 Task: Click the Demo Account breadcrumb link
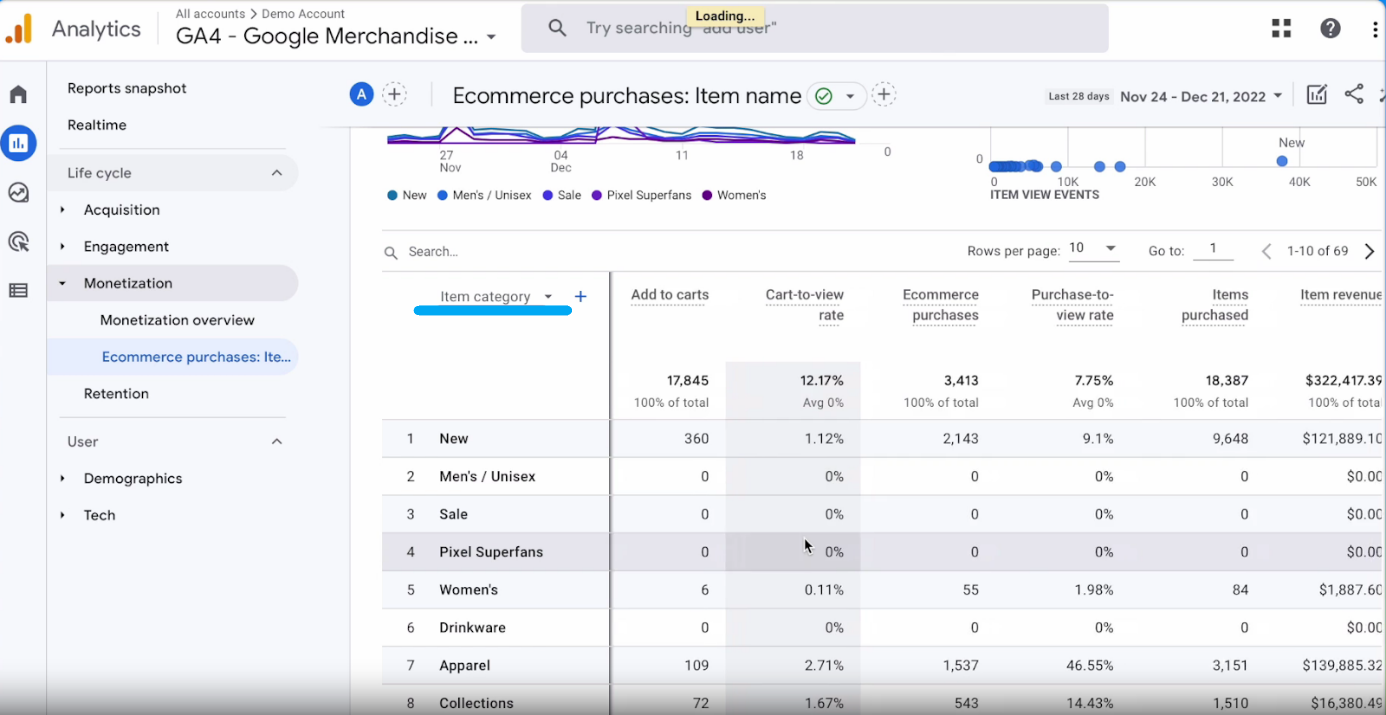pos(303,14)
